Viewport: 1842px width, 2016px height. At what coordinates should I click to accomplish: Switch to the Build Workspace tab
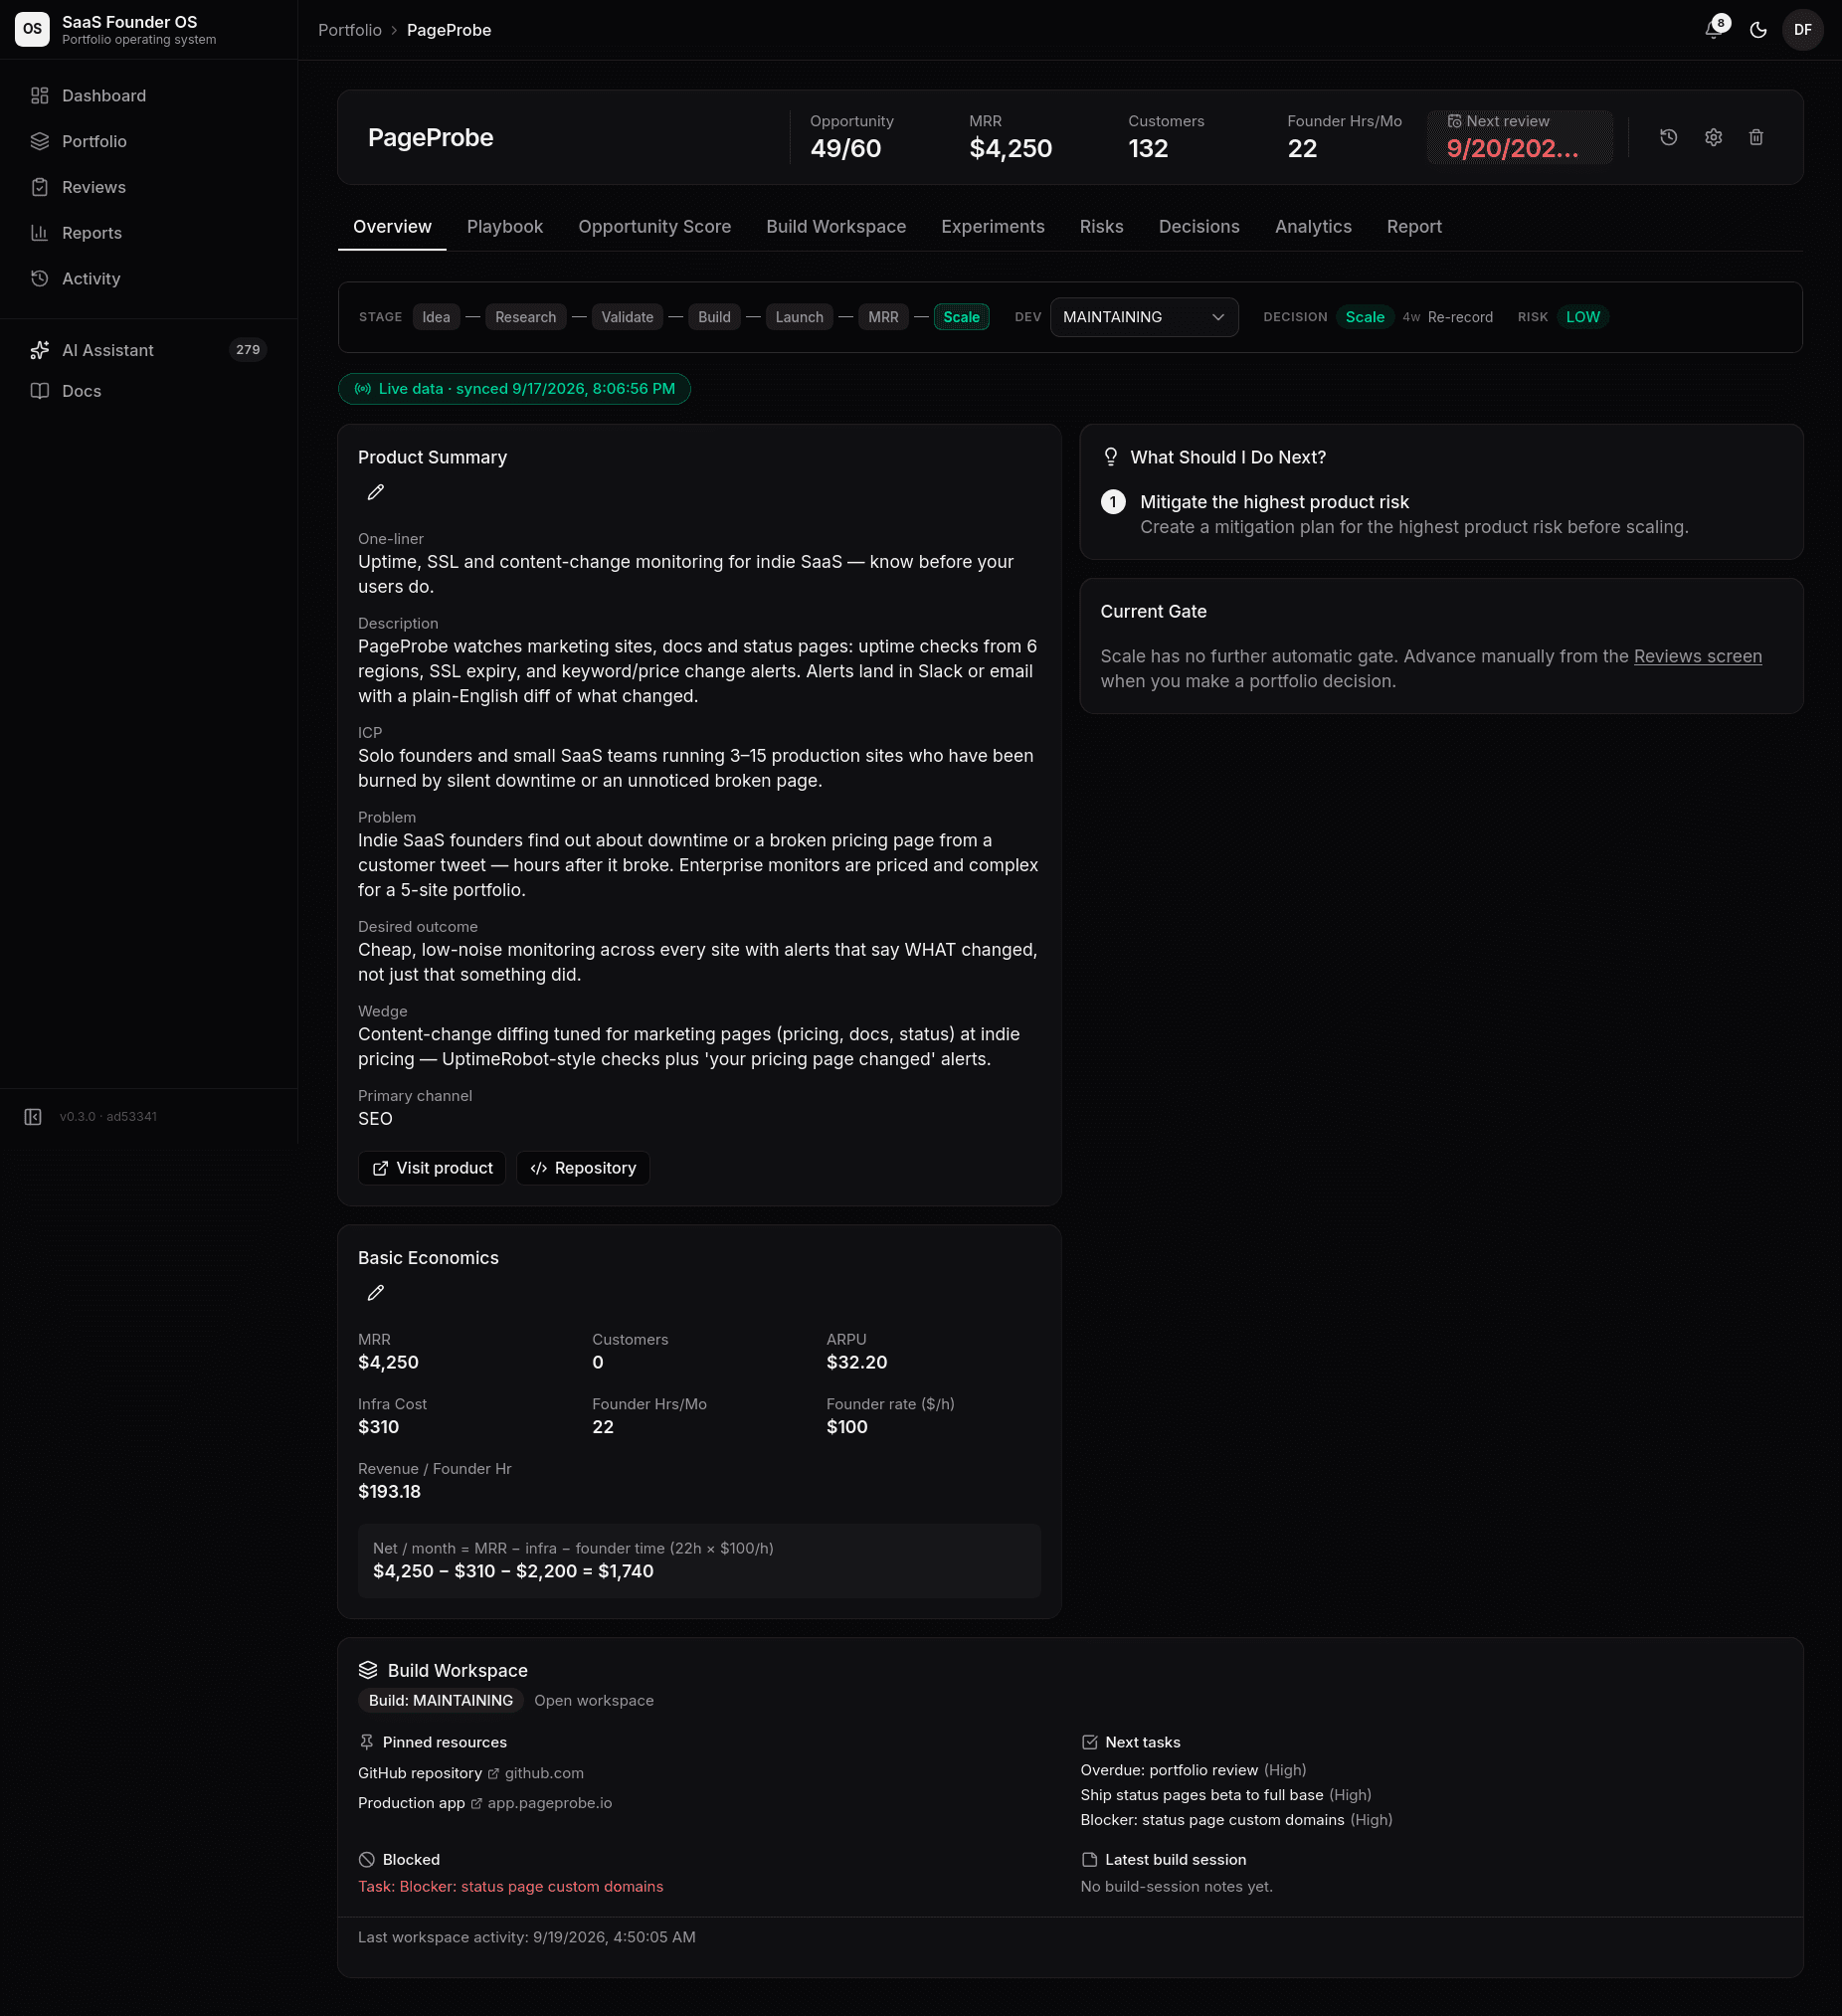click(x=836, y=227)
